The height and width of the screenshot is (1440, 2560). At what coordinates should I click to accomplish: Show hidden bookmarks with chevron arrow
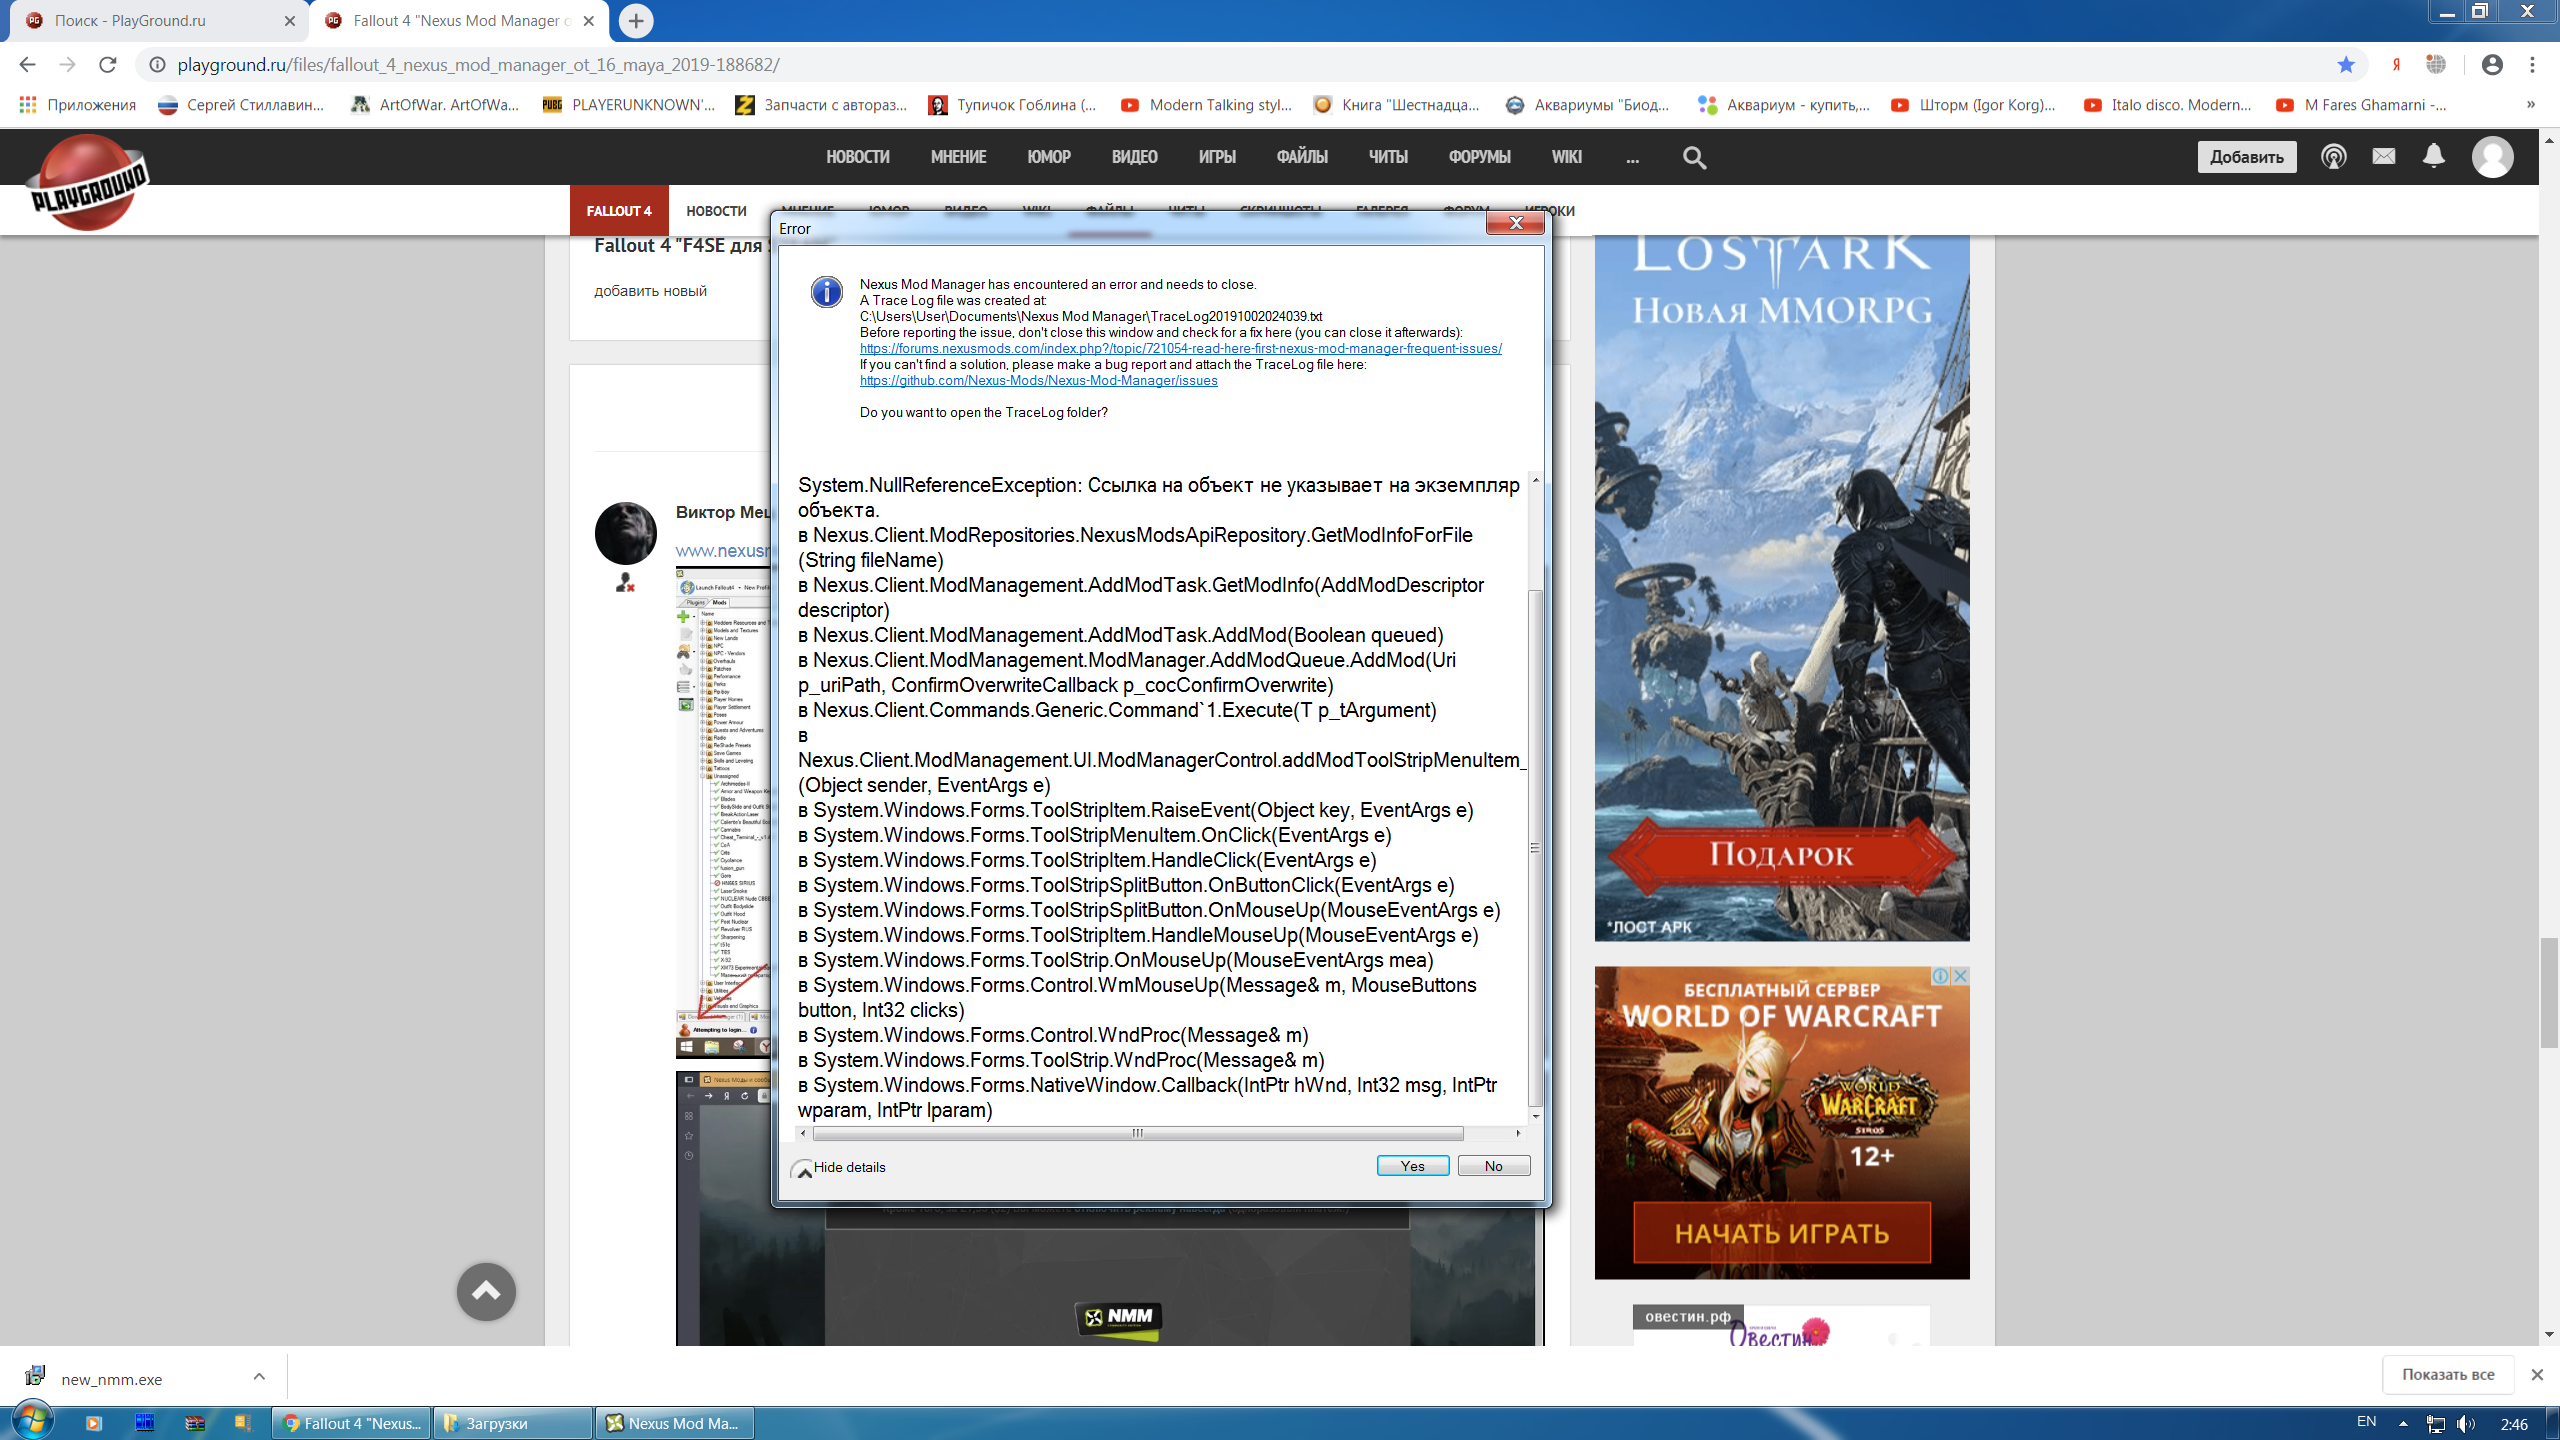(x=2531, y=105)
